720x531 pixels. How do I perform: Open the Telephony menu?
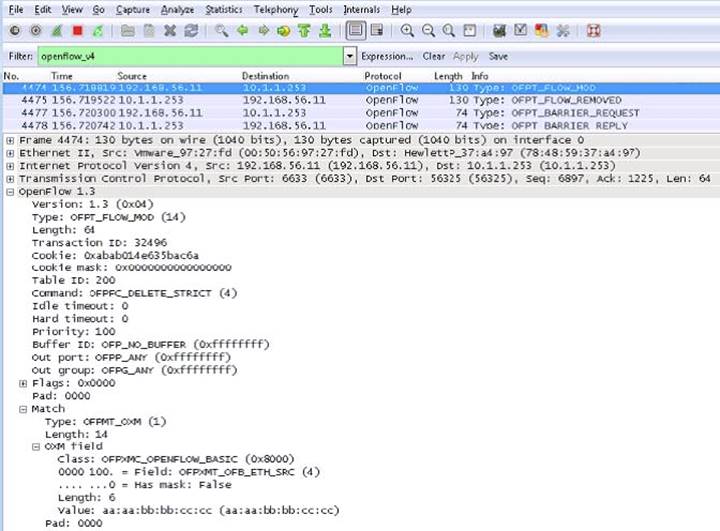[276, 9]
